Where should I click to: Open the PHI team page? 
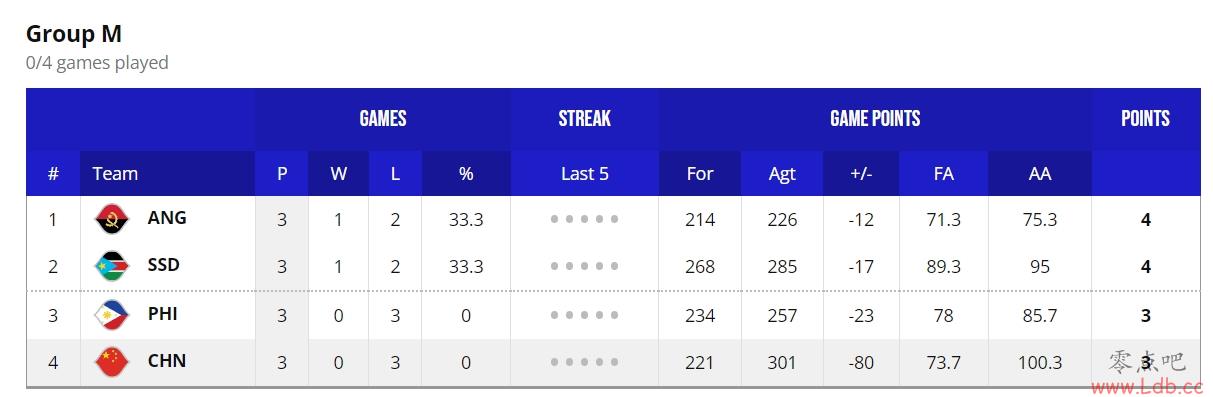pos(163,313)
